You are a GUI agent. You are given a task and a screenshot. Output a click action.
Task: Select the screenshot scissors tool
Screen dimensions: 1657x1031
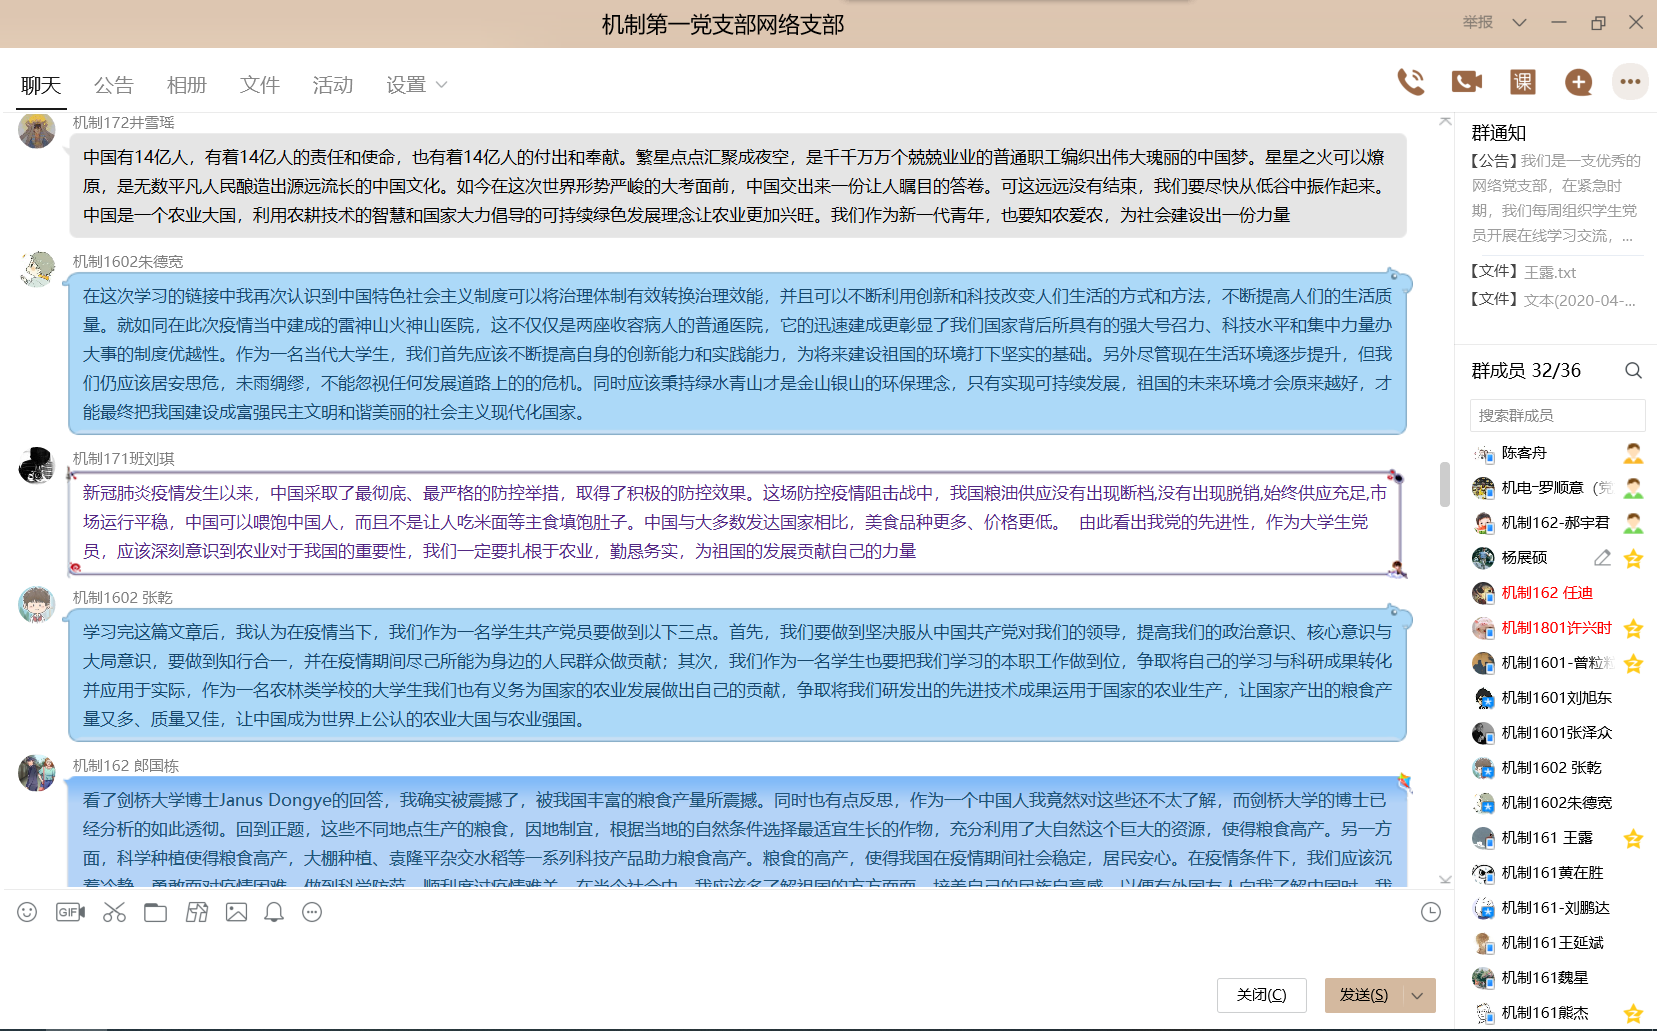click(114, 912)
